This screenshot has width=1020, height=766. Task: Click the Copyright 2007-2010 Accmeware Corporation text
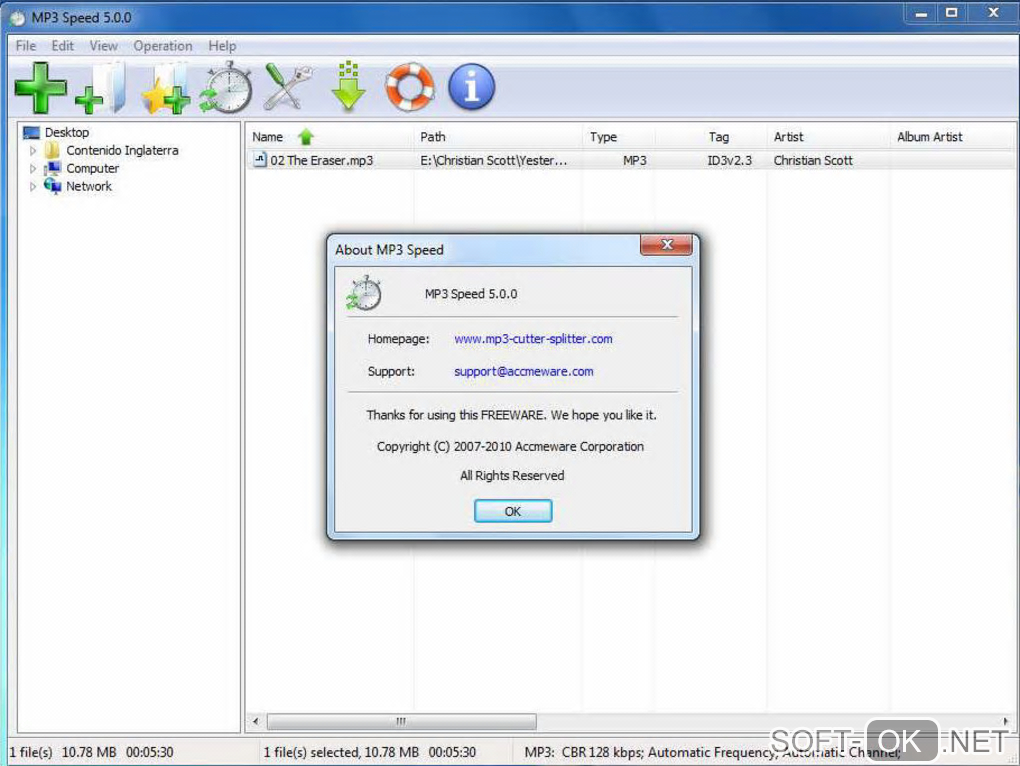tap(510, 447)
